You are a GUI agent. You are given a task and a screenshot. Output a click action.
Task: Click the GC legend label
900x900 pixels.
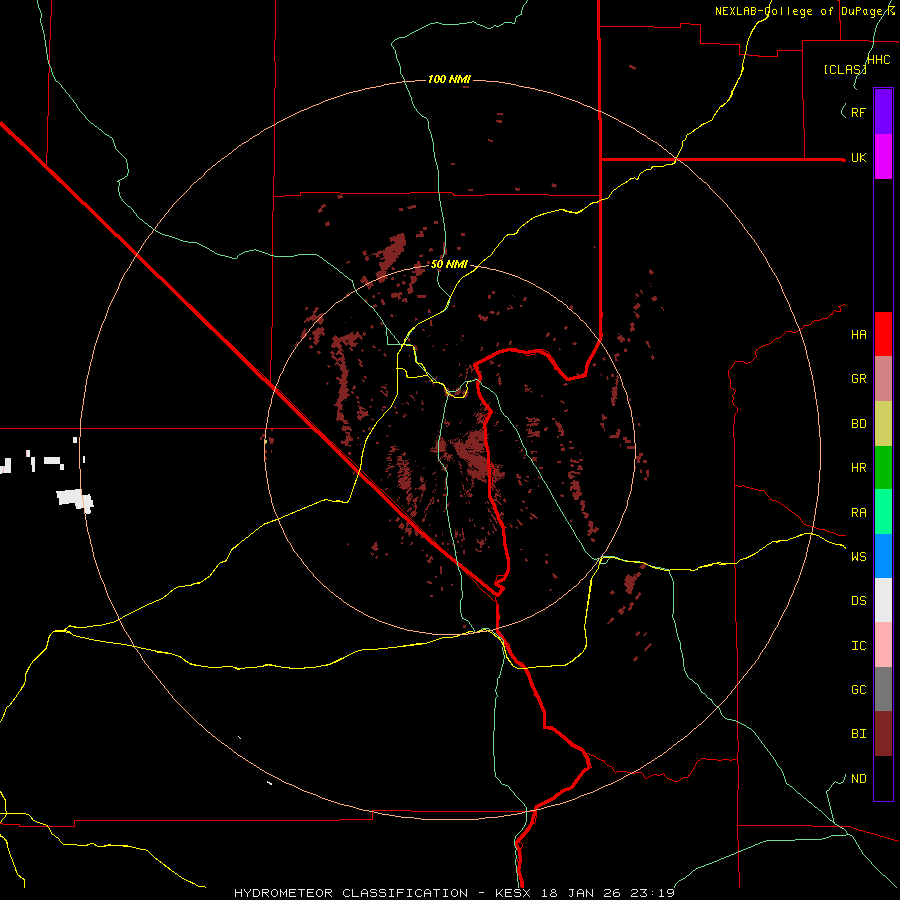coord(859,690)
